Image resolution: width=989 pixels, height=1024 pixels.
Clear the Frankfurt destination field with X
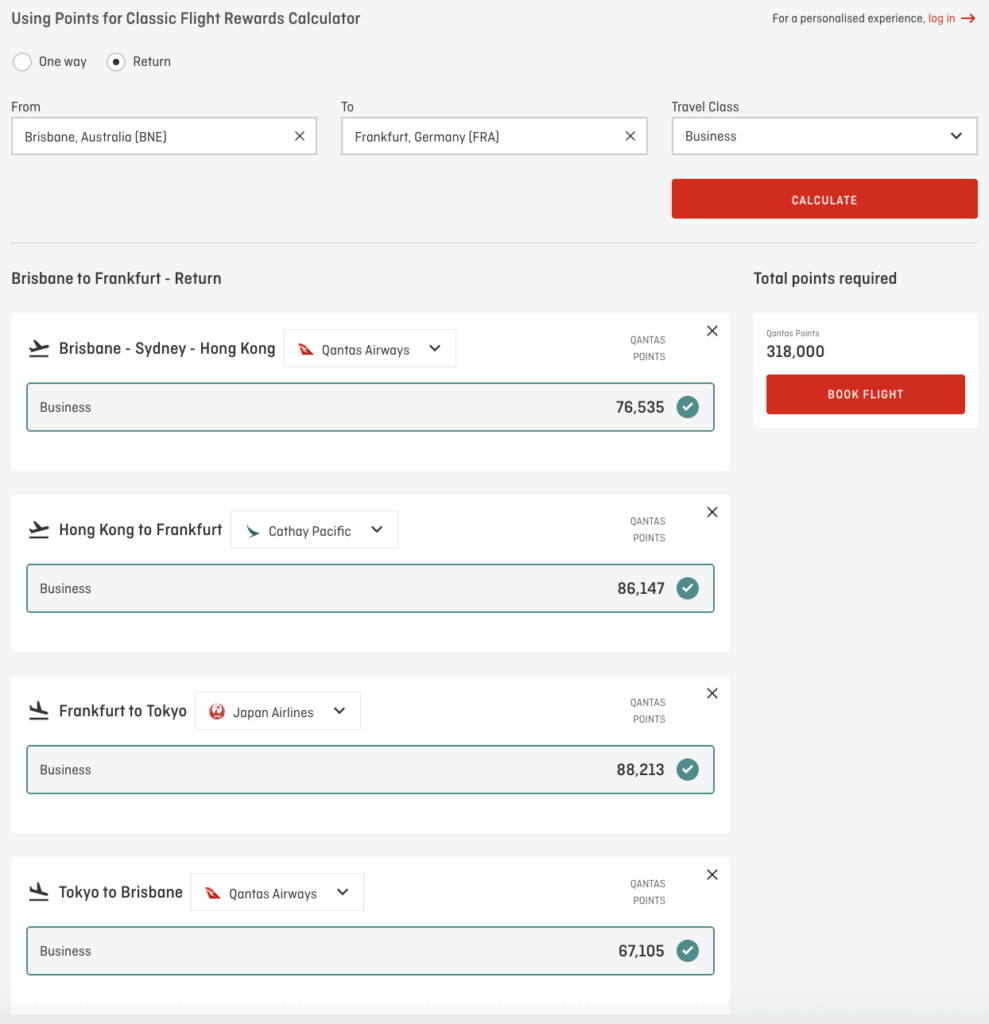pyautogui.click(x=630, y=136)
